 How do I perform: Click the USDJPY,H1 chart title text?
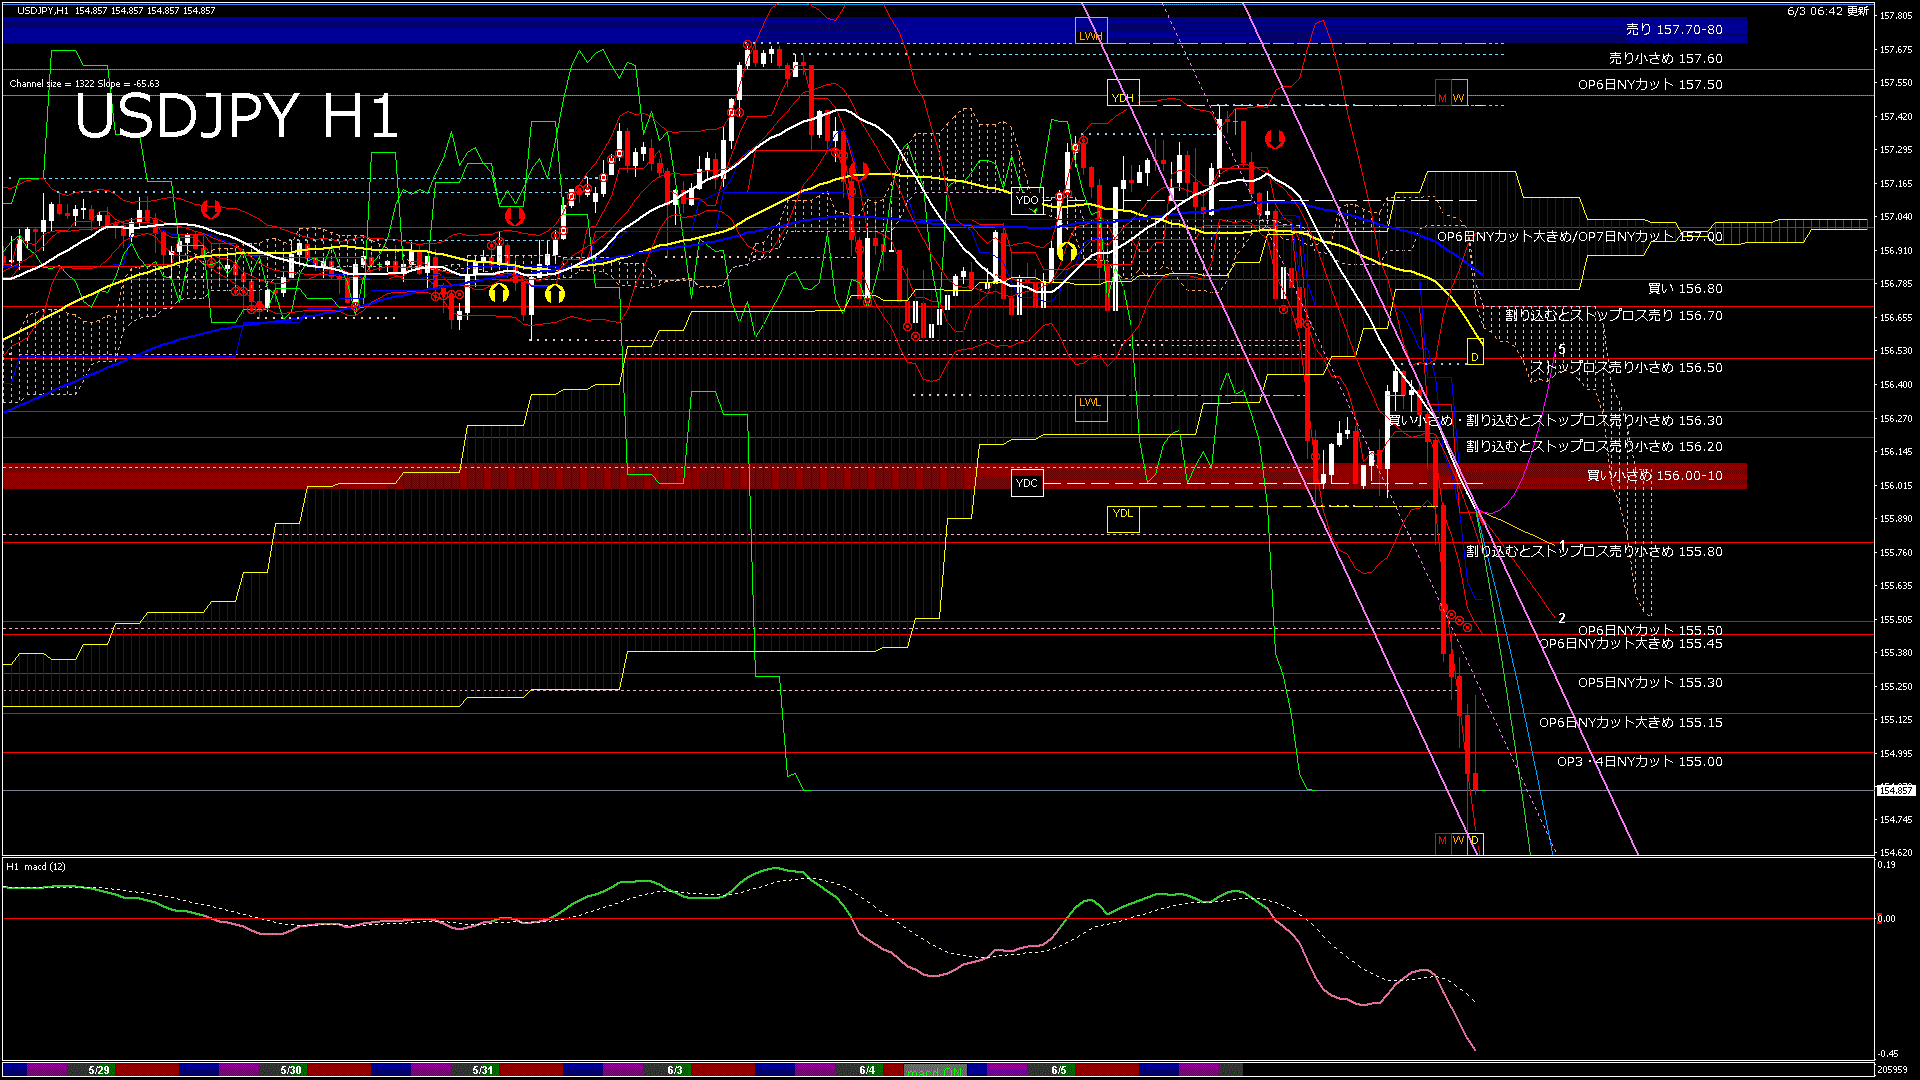pyautogui.click(x=43, y=10)
